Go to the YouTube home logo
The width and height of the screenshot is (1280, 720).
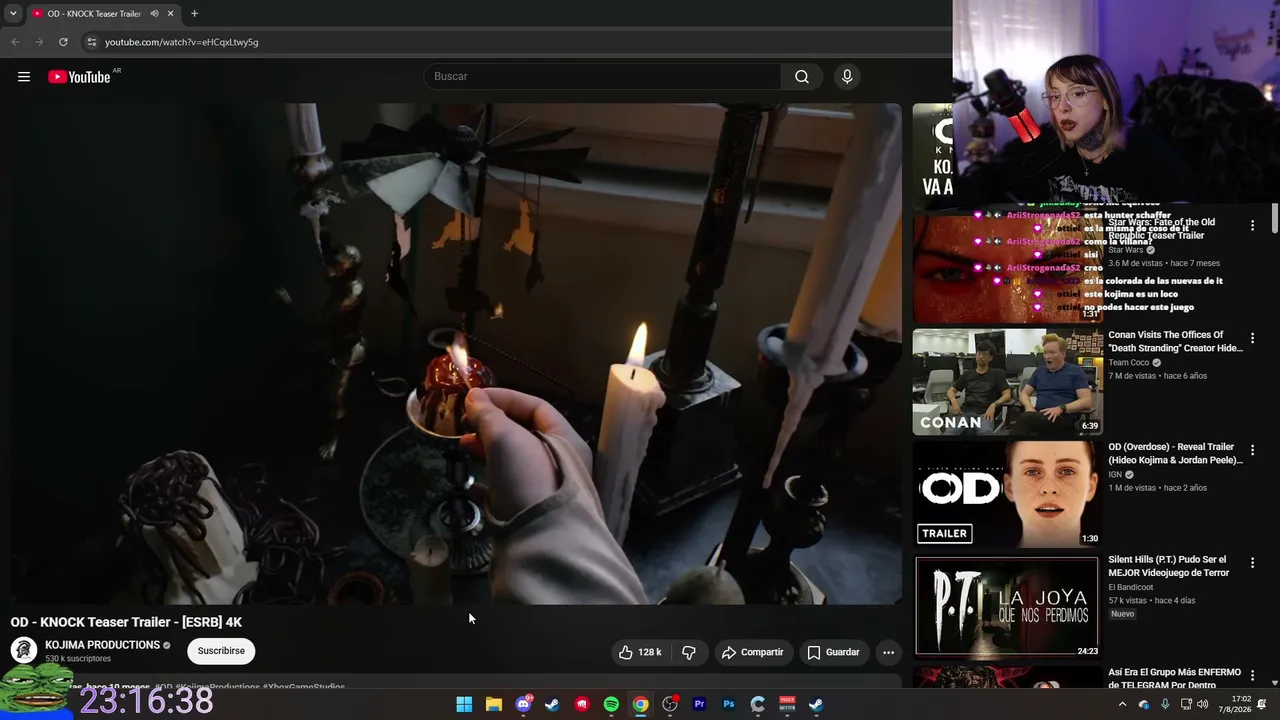(x=79, y=77)
